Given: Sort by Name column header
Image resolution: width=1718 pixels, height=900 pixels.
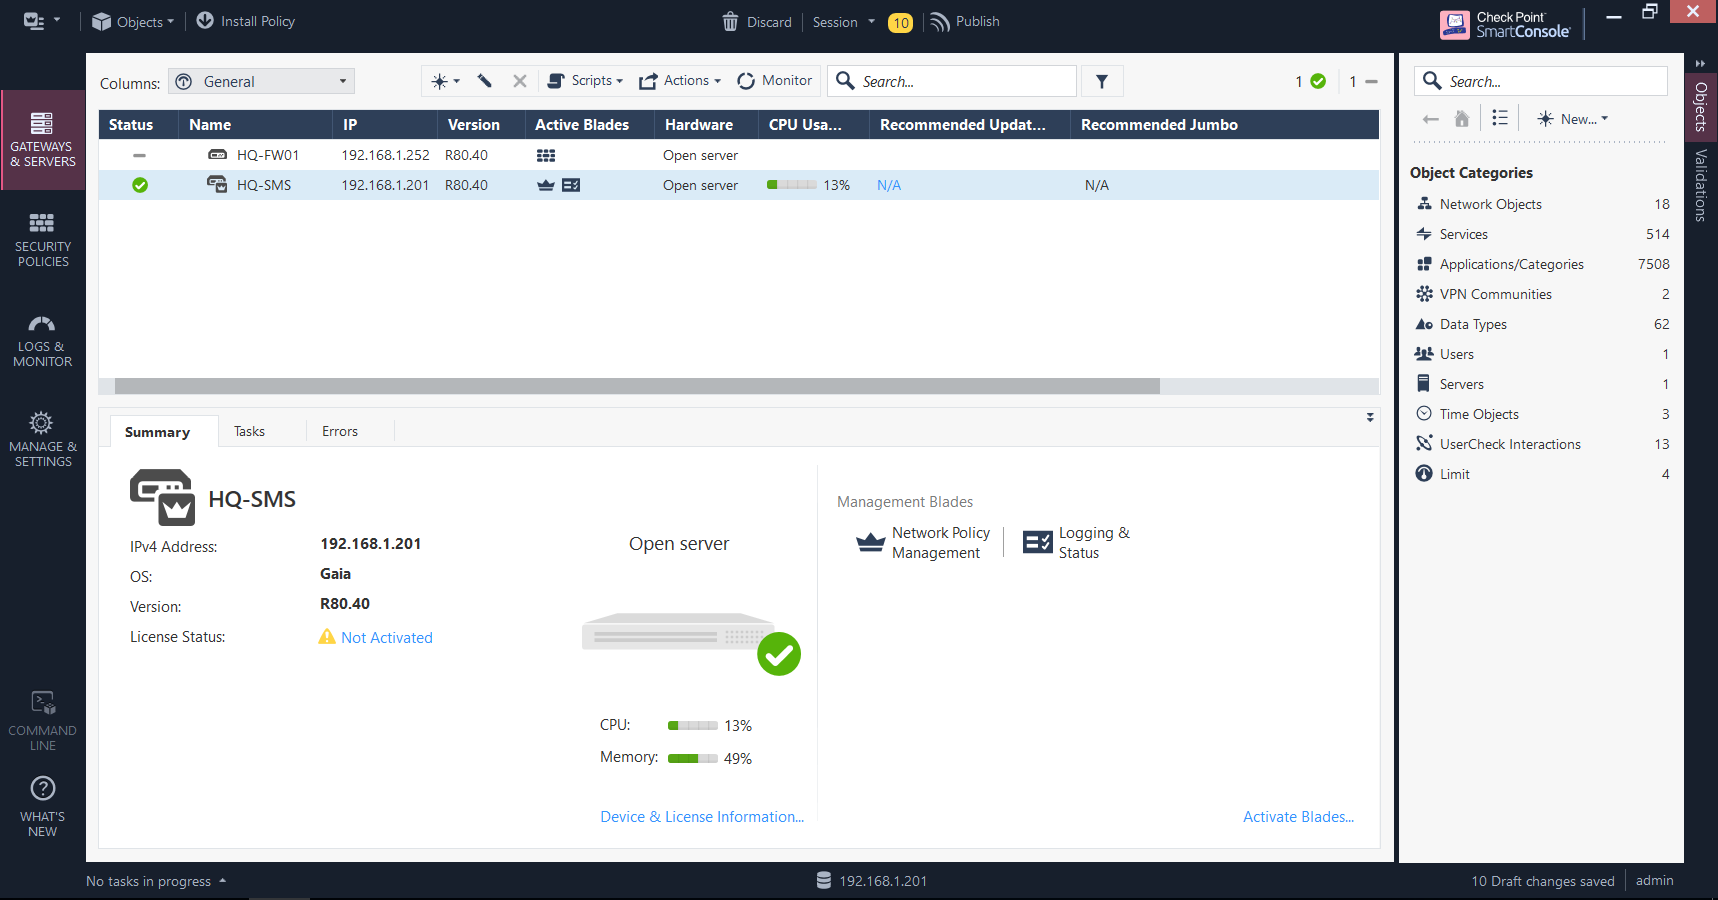Looking at the screenshot, I should (x=255, y=125).
